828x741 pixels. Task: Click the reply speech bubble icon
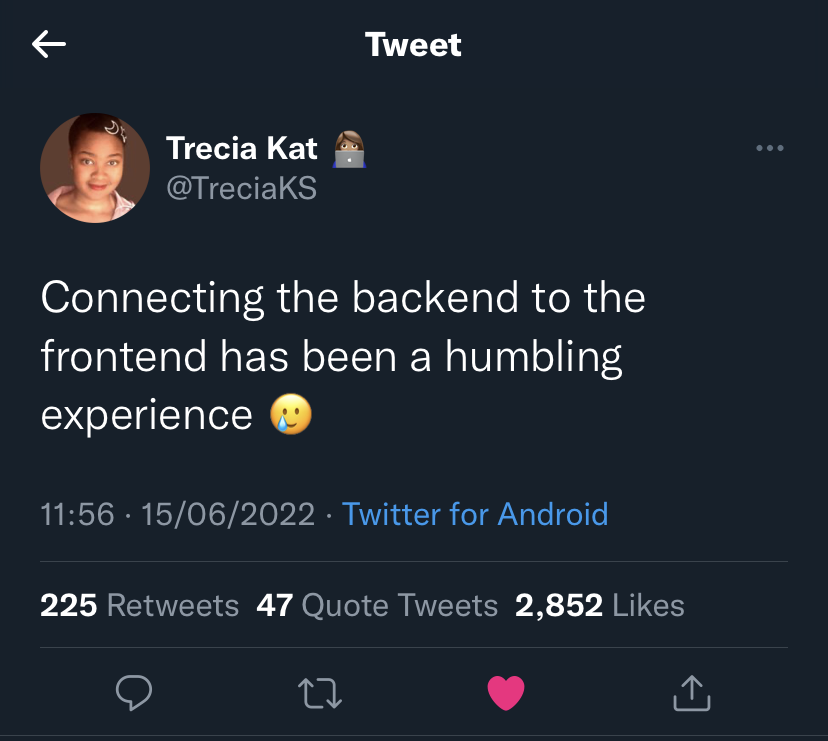coord(133,692)
